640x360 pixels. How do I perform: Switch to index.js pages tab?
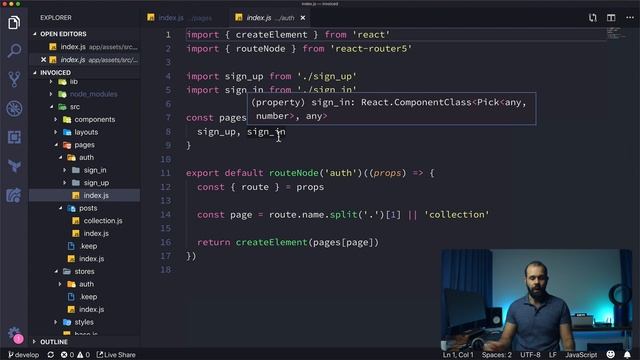pyautogui.click(x=180, y=18)
